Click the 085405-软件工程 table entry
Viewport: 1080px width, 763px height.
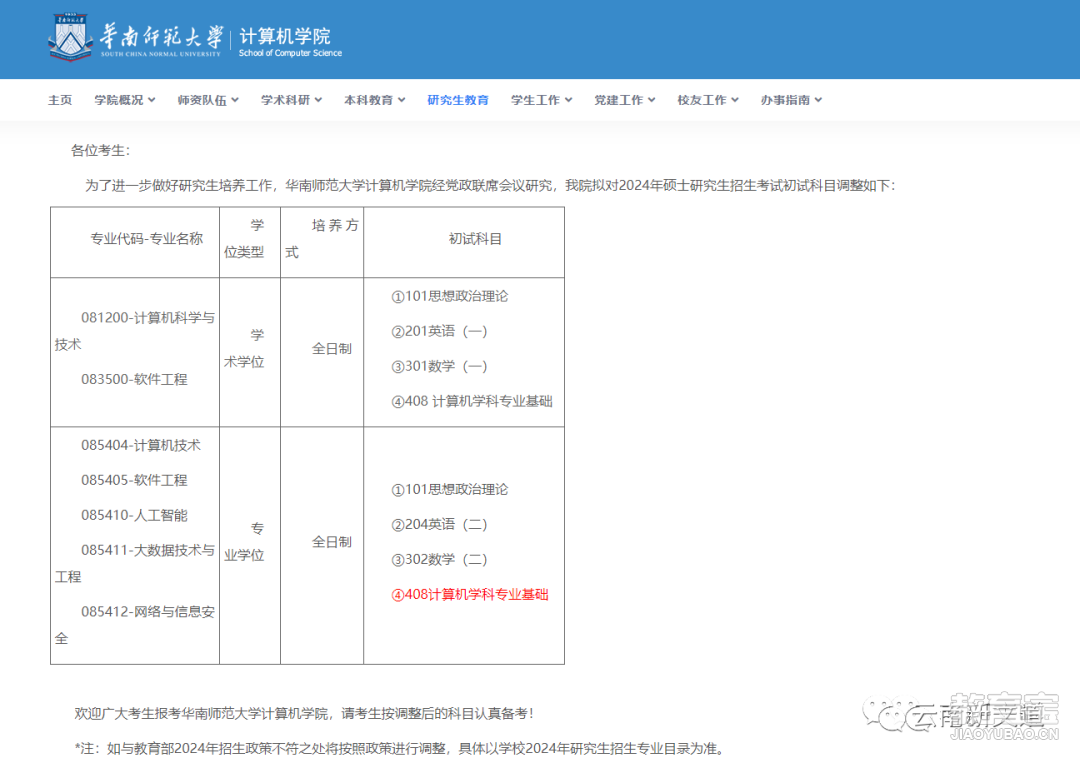point(134,480)
